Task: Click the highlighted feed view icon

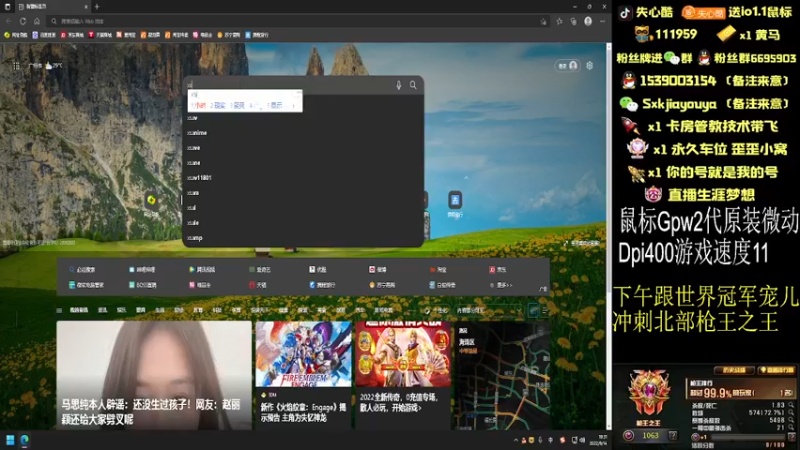Action: (x=534, y=310)
